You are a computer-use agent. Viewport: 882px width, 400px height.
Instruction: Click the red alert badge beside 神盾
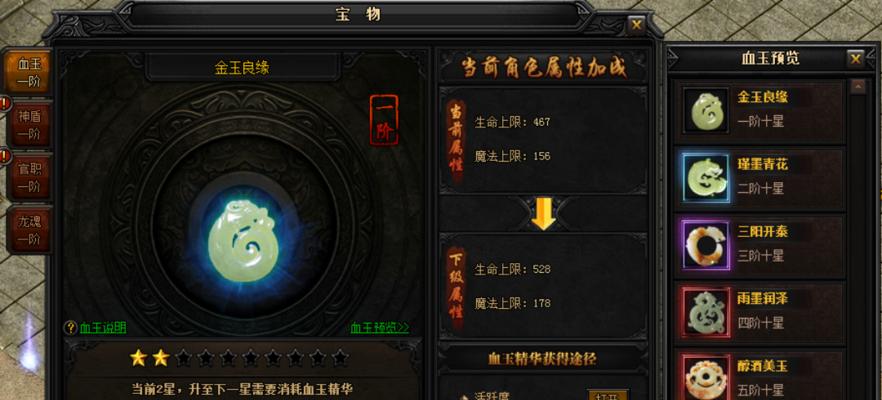pyautogui.click(x=4, y=104)
